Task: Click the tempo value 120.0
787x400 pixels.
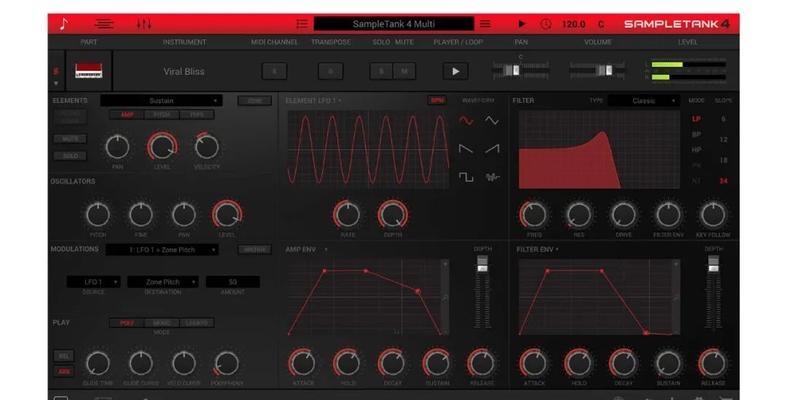Action: coord(573,24)
